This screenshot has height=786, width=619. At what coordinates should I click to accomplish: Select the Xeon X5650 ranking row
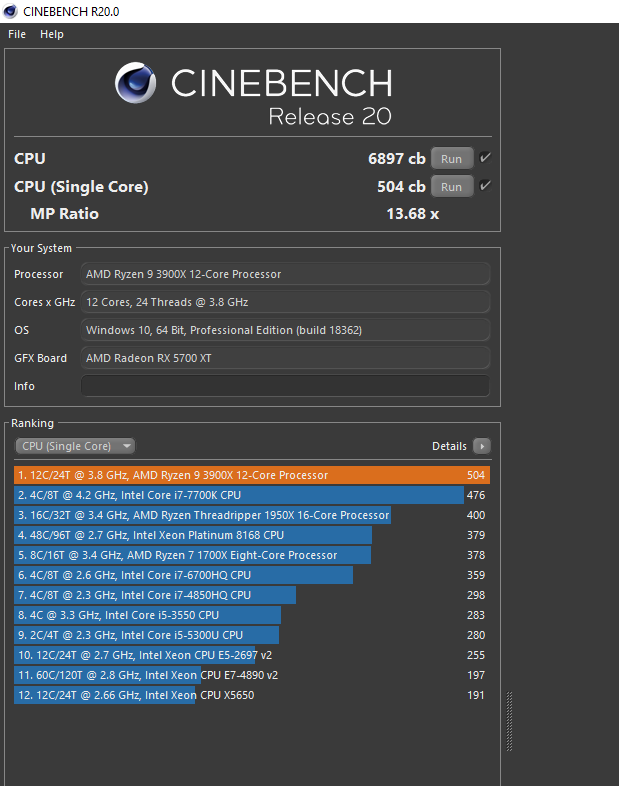pyautogui.click(x=251, y=695)
